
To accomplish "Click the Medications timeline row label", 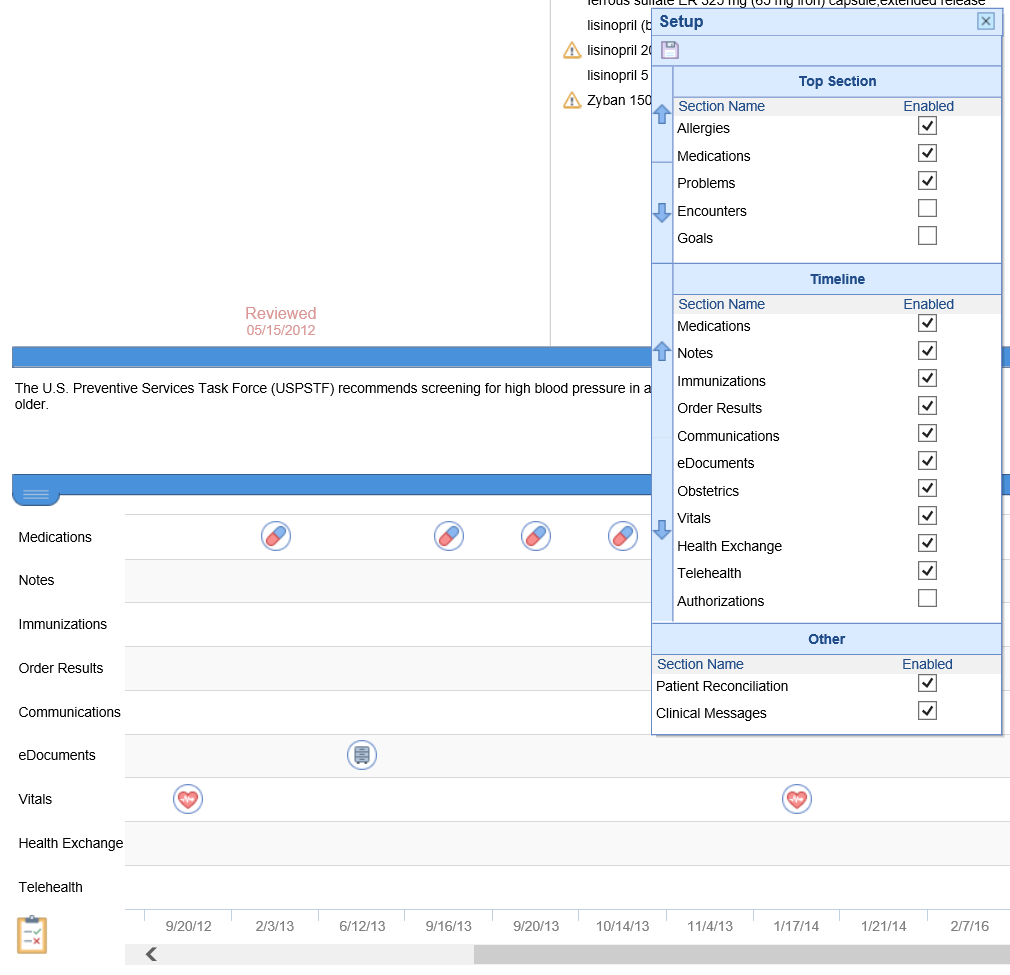I will point(55,537).
